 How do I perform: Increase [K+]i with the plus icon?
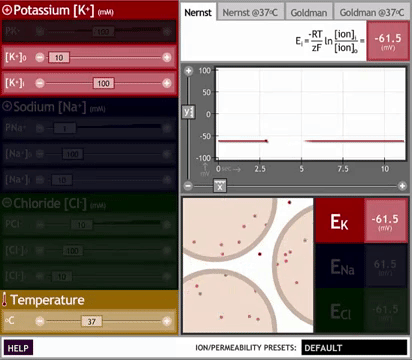pyautogui.click(x=167, y=83)
